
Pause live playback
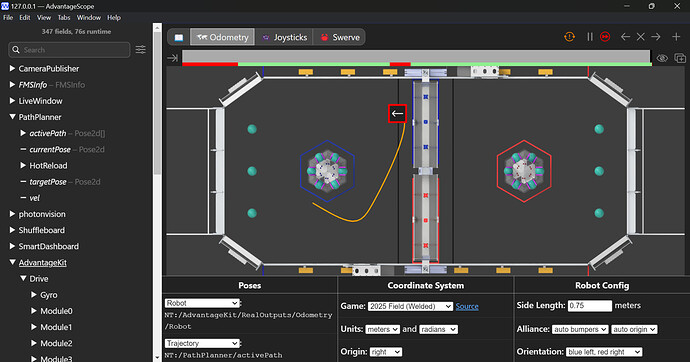tap(590, 37)
